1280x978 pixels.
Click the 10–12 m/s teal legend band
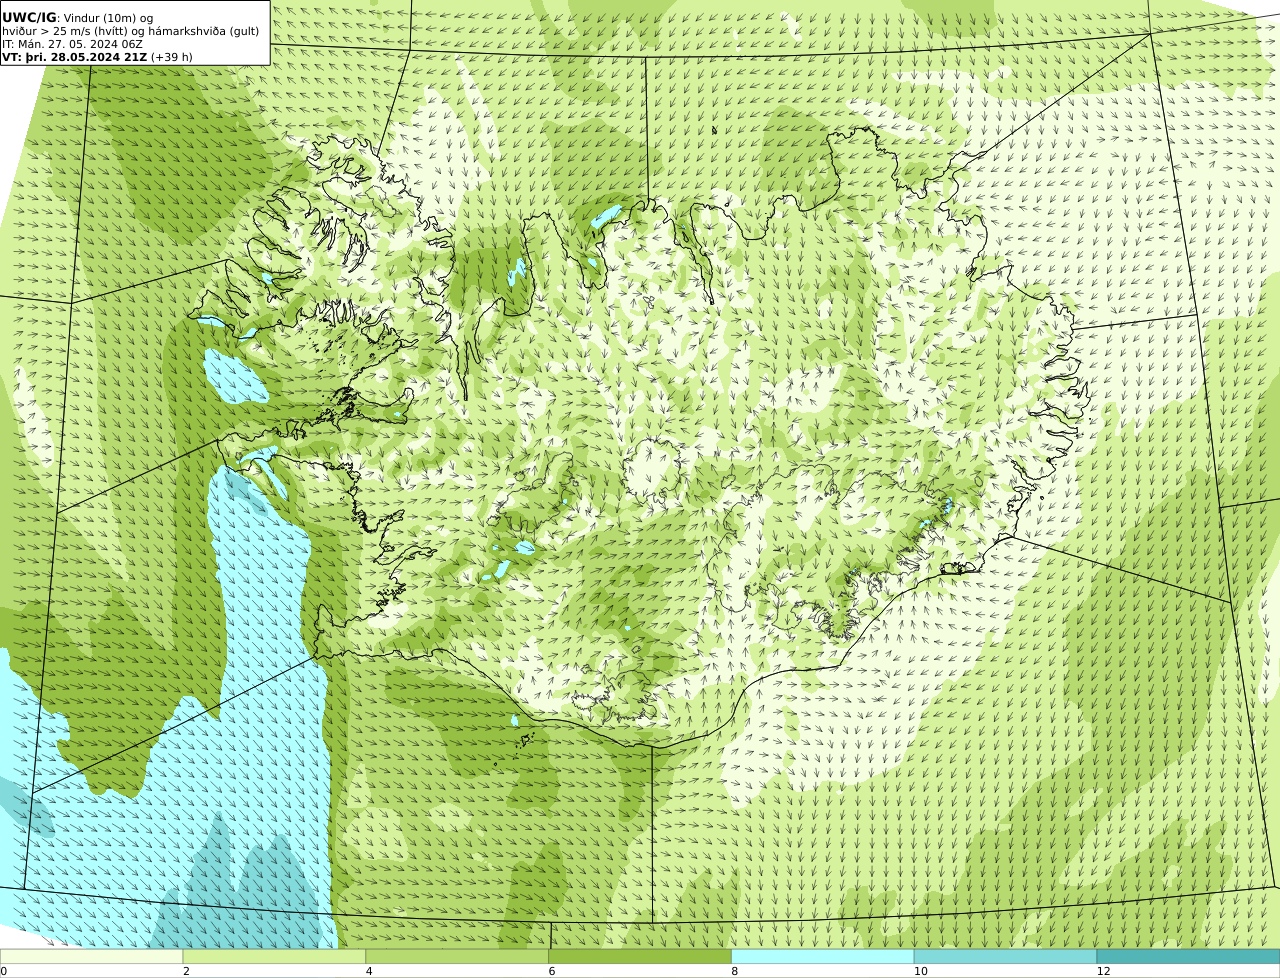[1005, 956]
